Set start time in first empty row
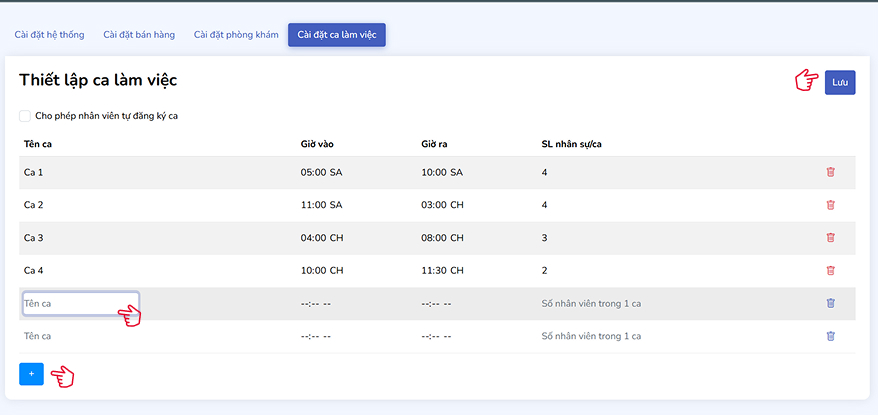879x416 pixels. 316,303
